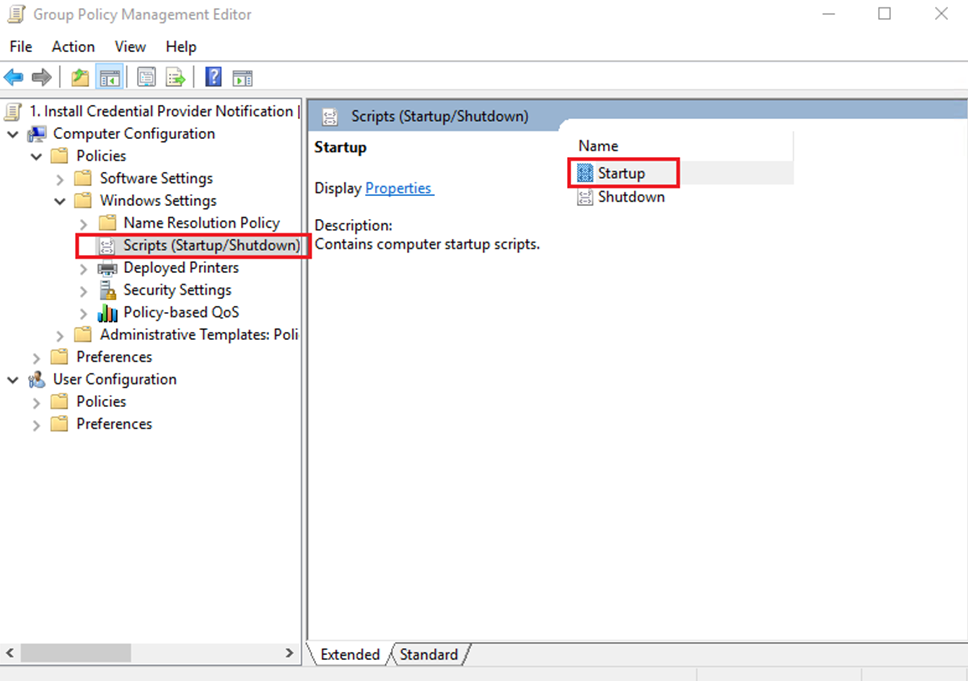Click tree pane horizontal scrollbar left arrow
This screenshot has height=681, width=968.
(10, 653)
